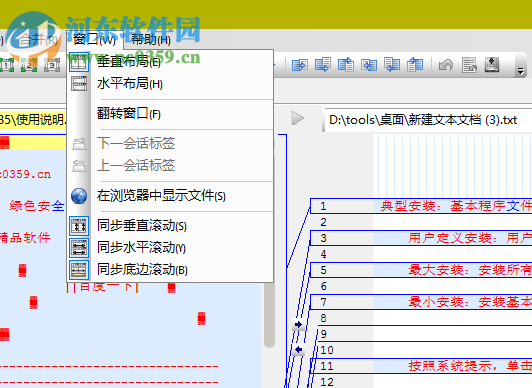Click left pane text 精品软件

click(x=25, y=237)
